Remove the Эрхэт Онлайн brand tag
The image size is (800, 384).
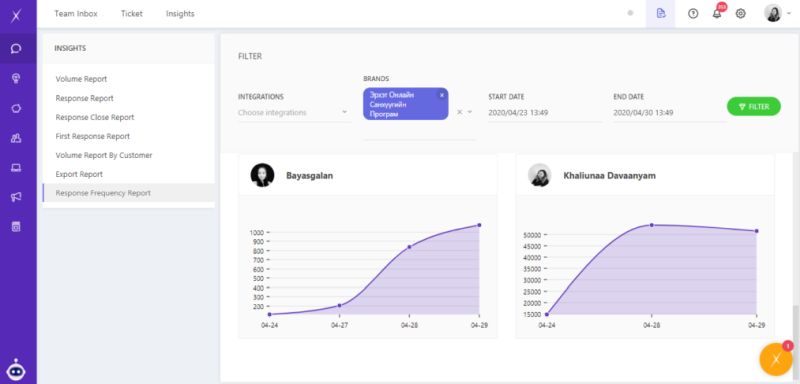coord(442,95)
